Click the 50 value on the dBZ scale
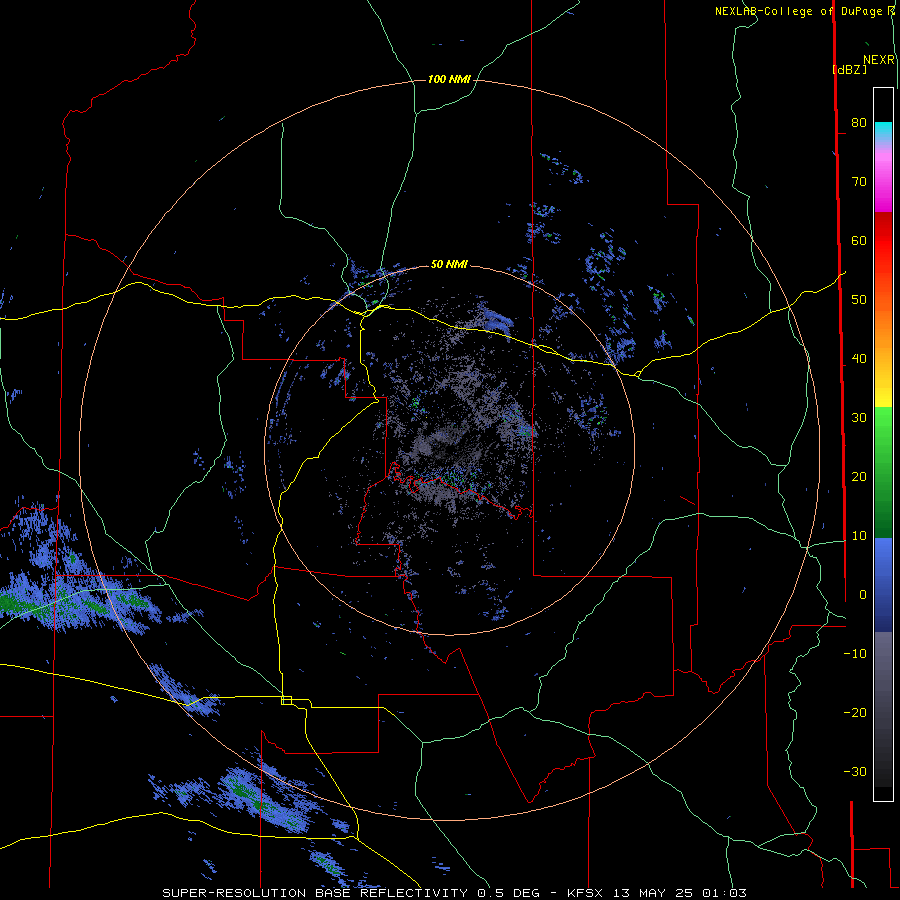 point(859,300)
